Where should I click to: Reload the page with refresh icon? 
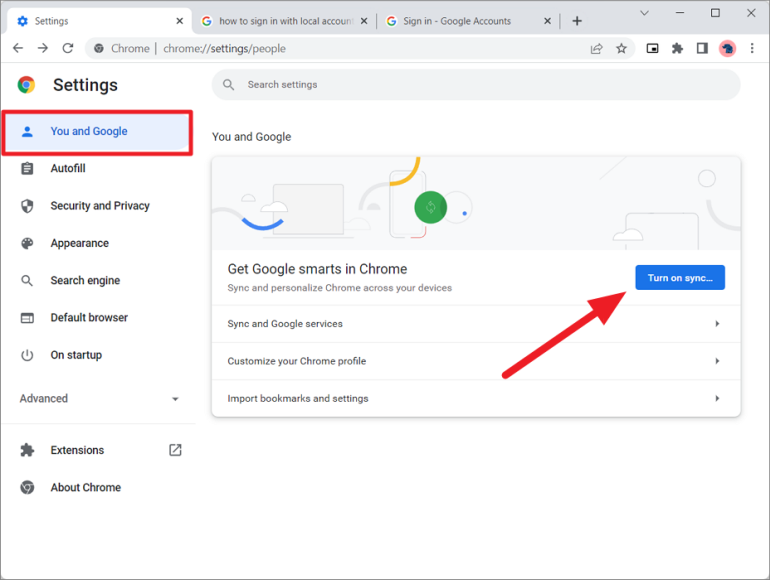pyautogui.click(x=68, y=48)
